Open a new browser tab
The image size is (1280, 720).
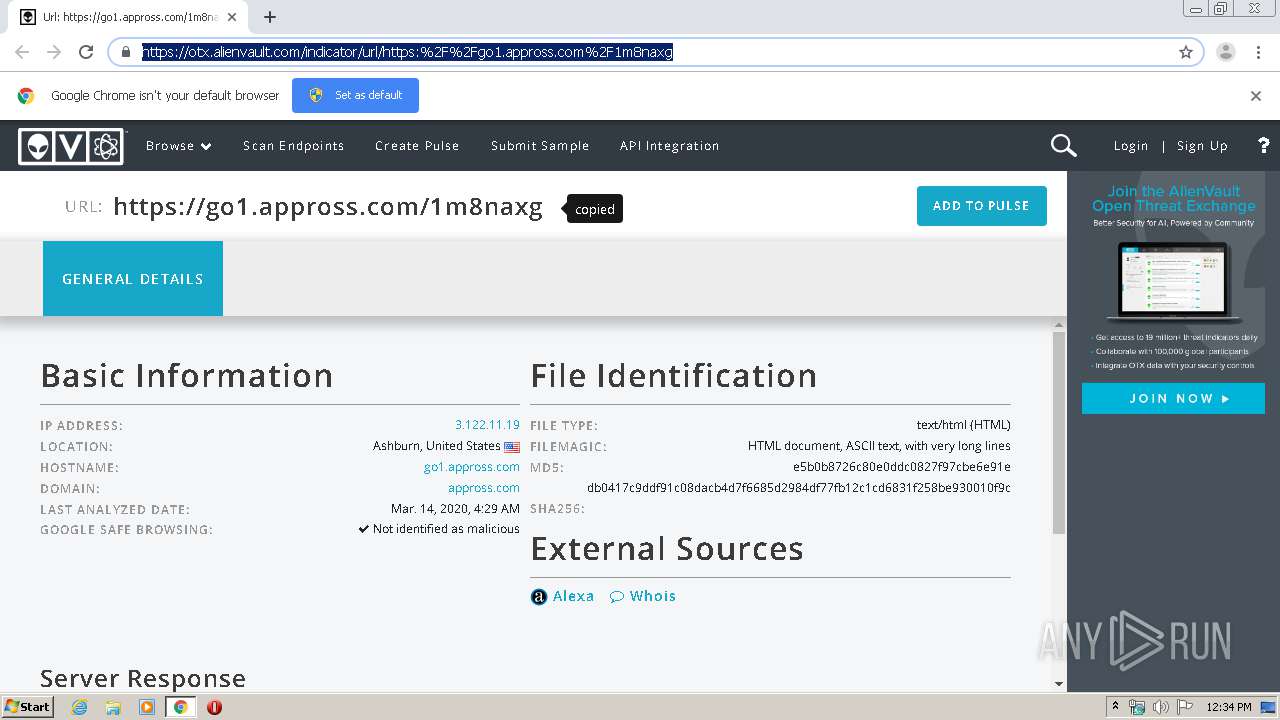(270, 17)
